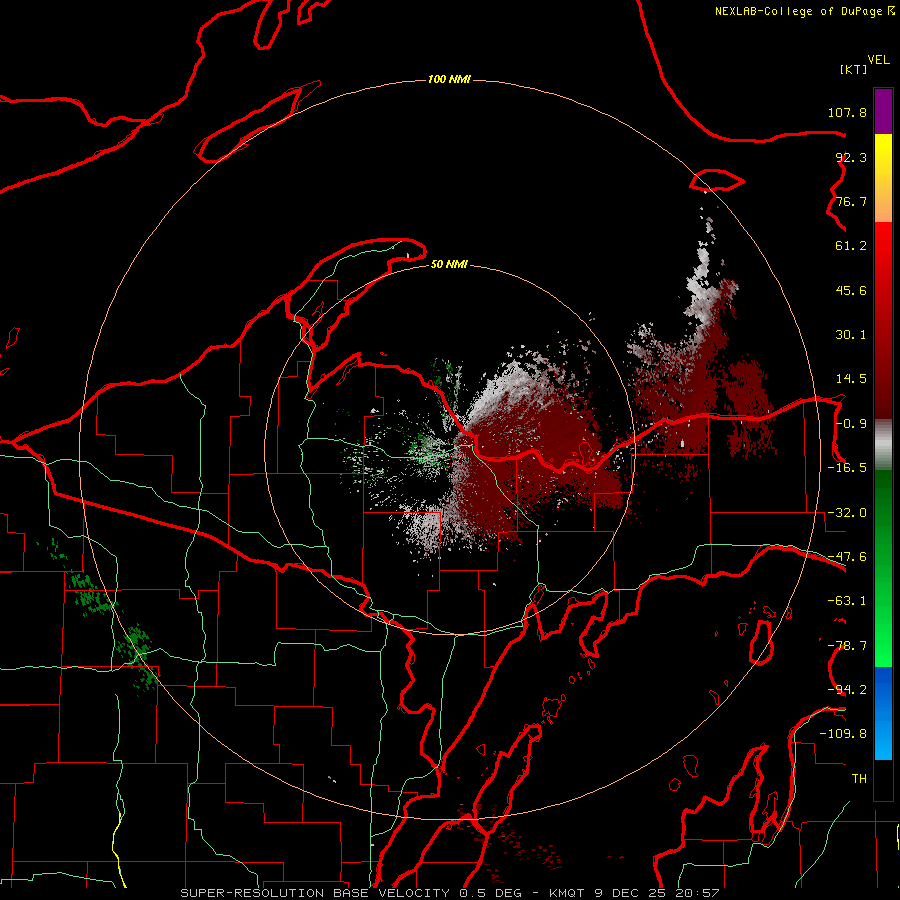The height and width of the screenshot is (900, 900).
Task: Click the 14.5 velocity scale value
Action: point(851,379)
